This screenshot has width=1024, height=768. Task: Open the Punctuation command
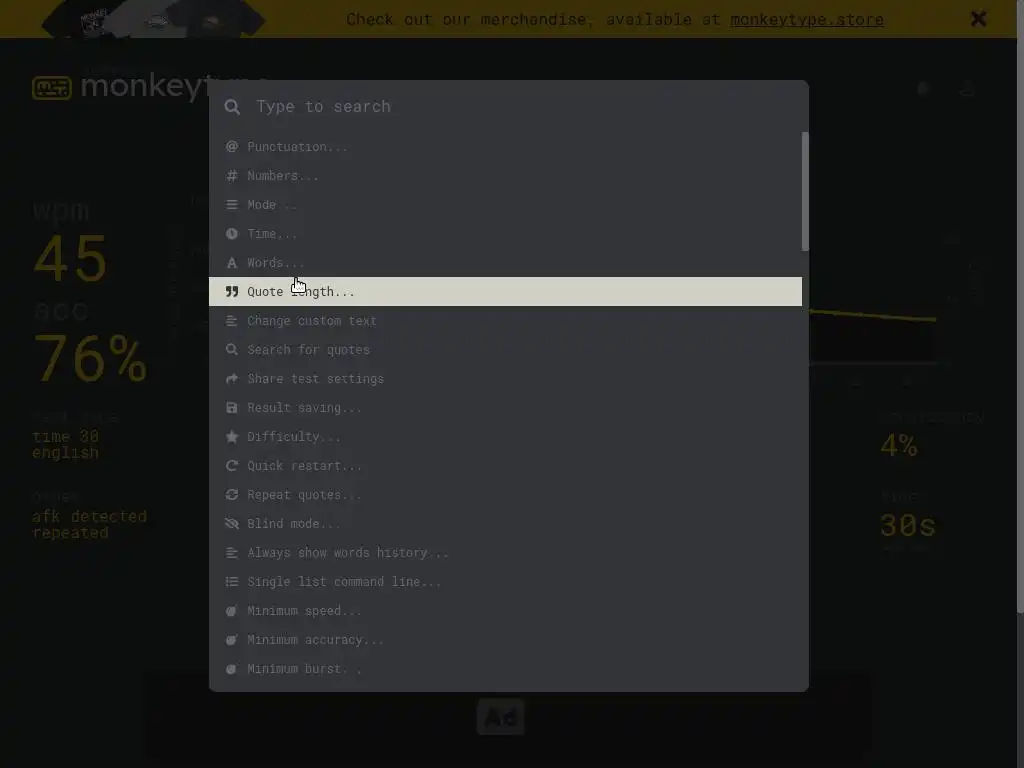505,147
